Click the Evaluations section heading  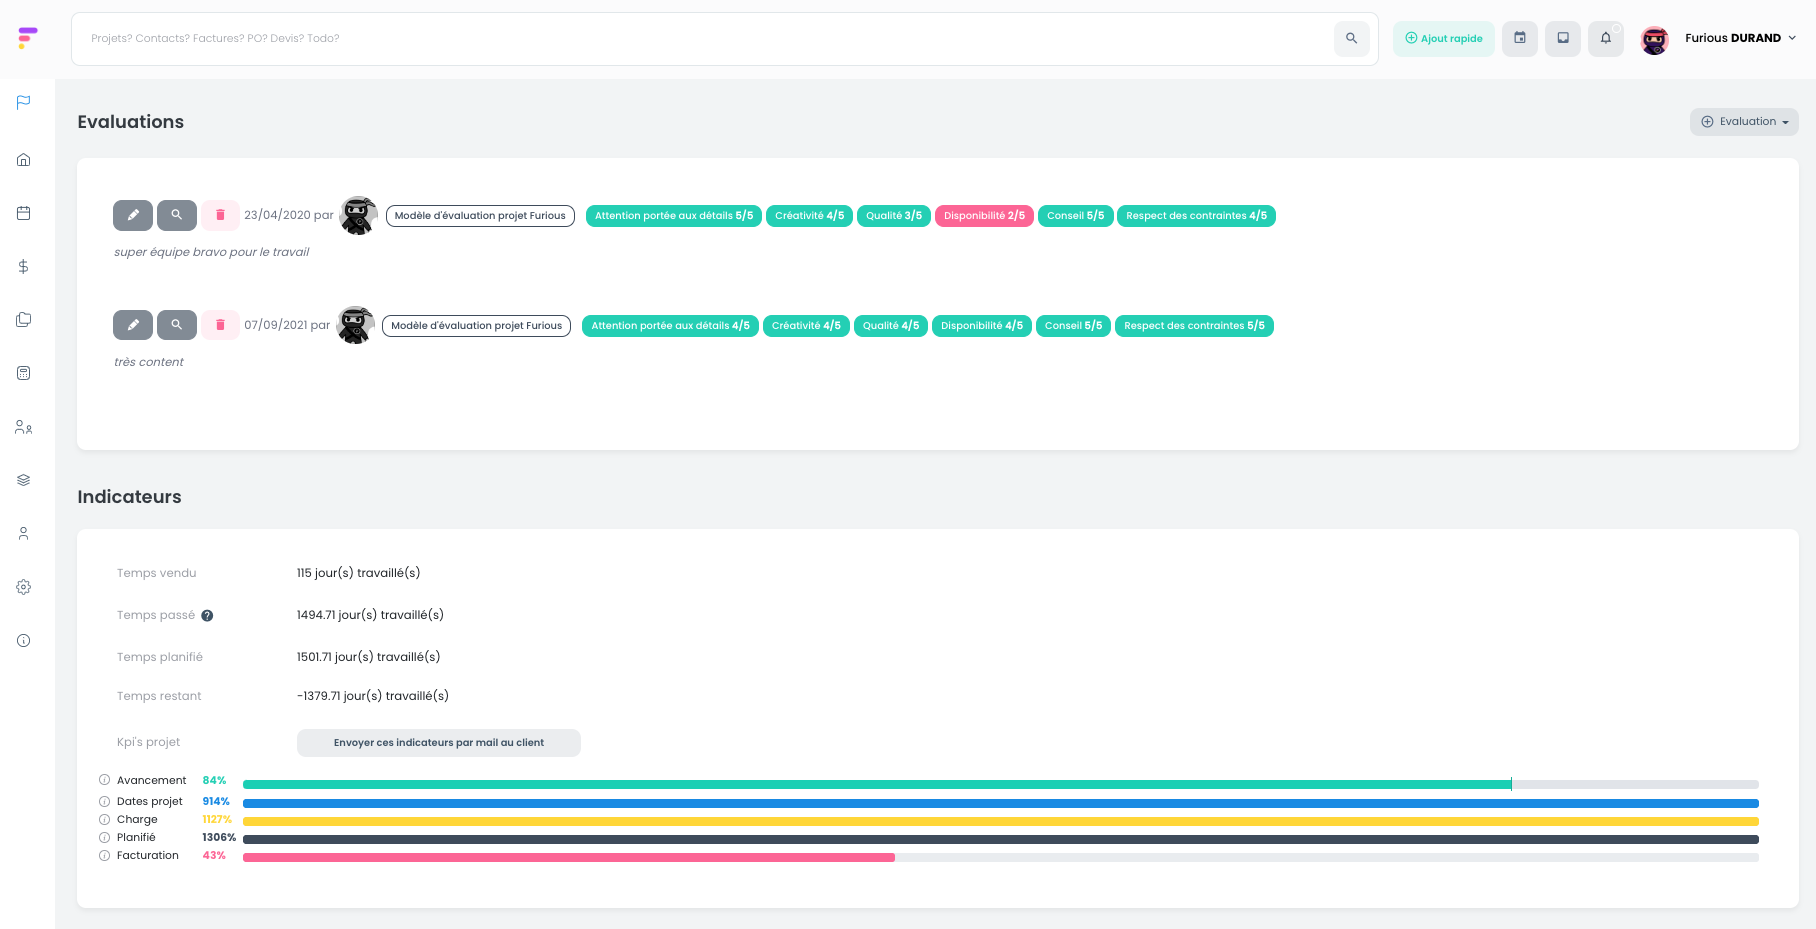[131, 122]
